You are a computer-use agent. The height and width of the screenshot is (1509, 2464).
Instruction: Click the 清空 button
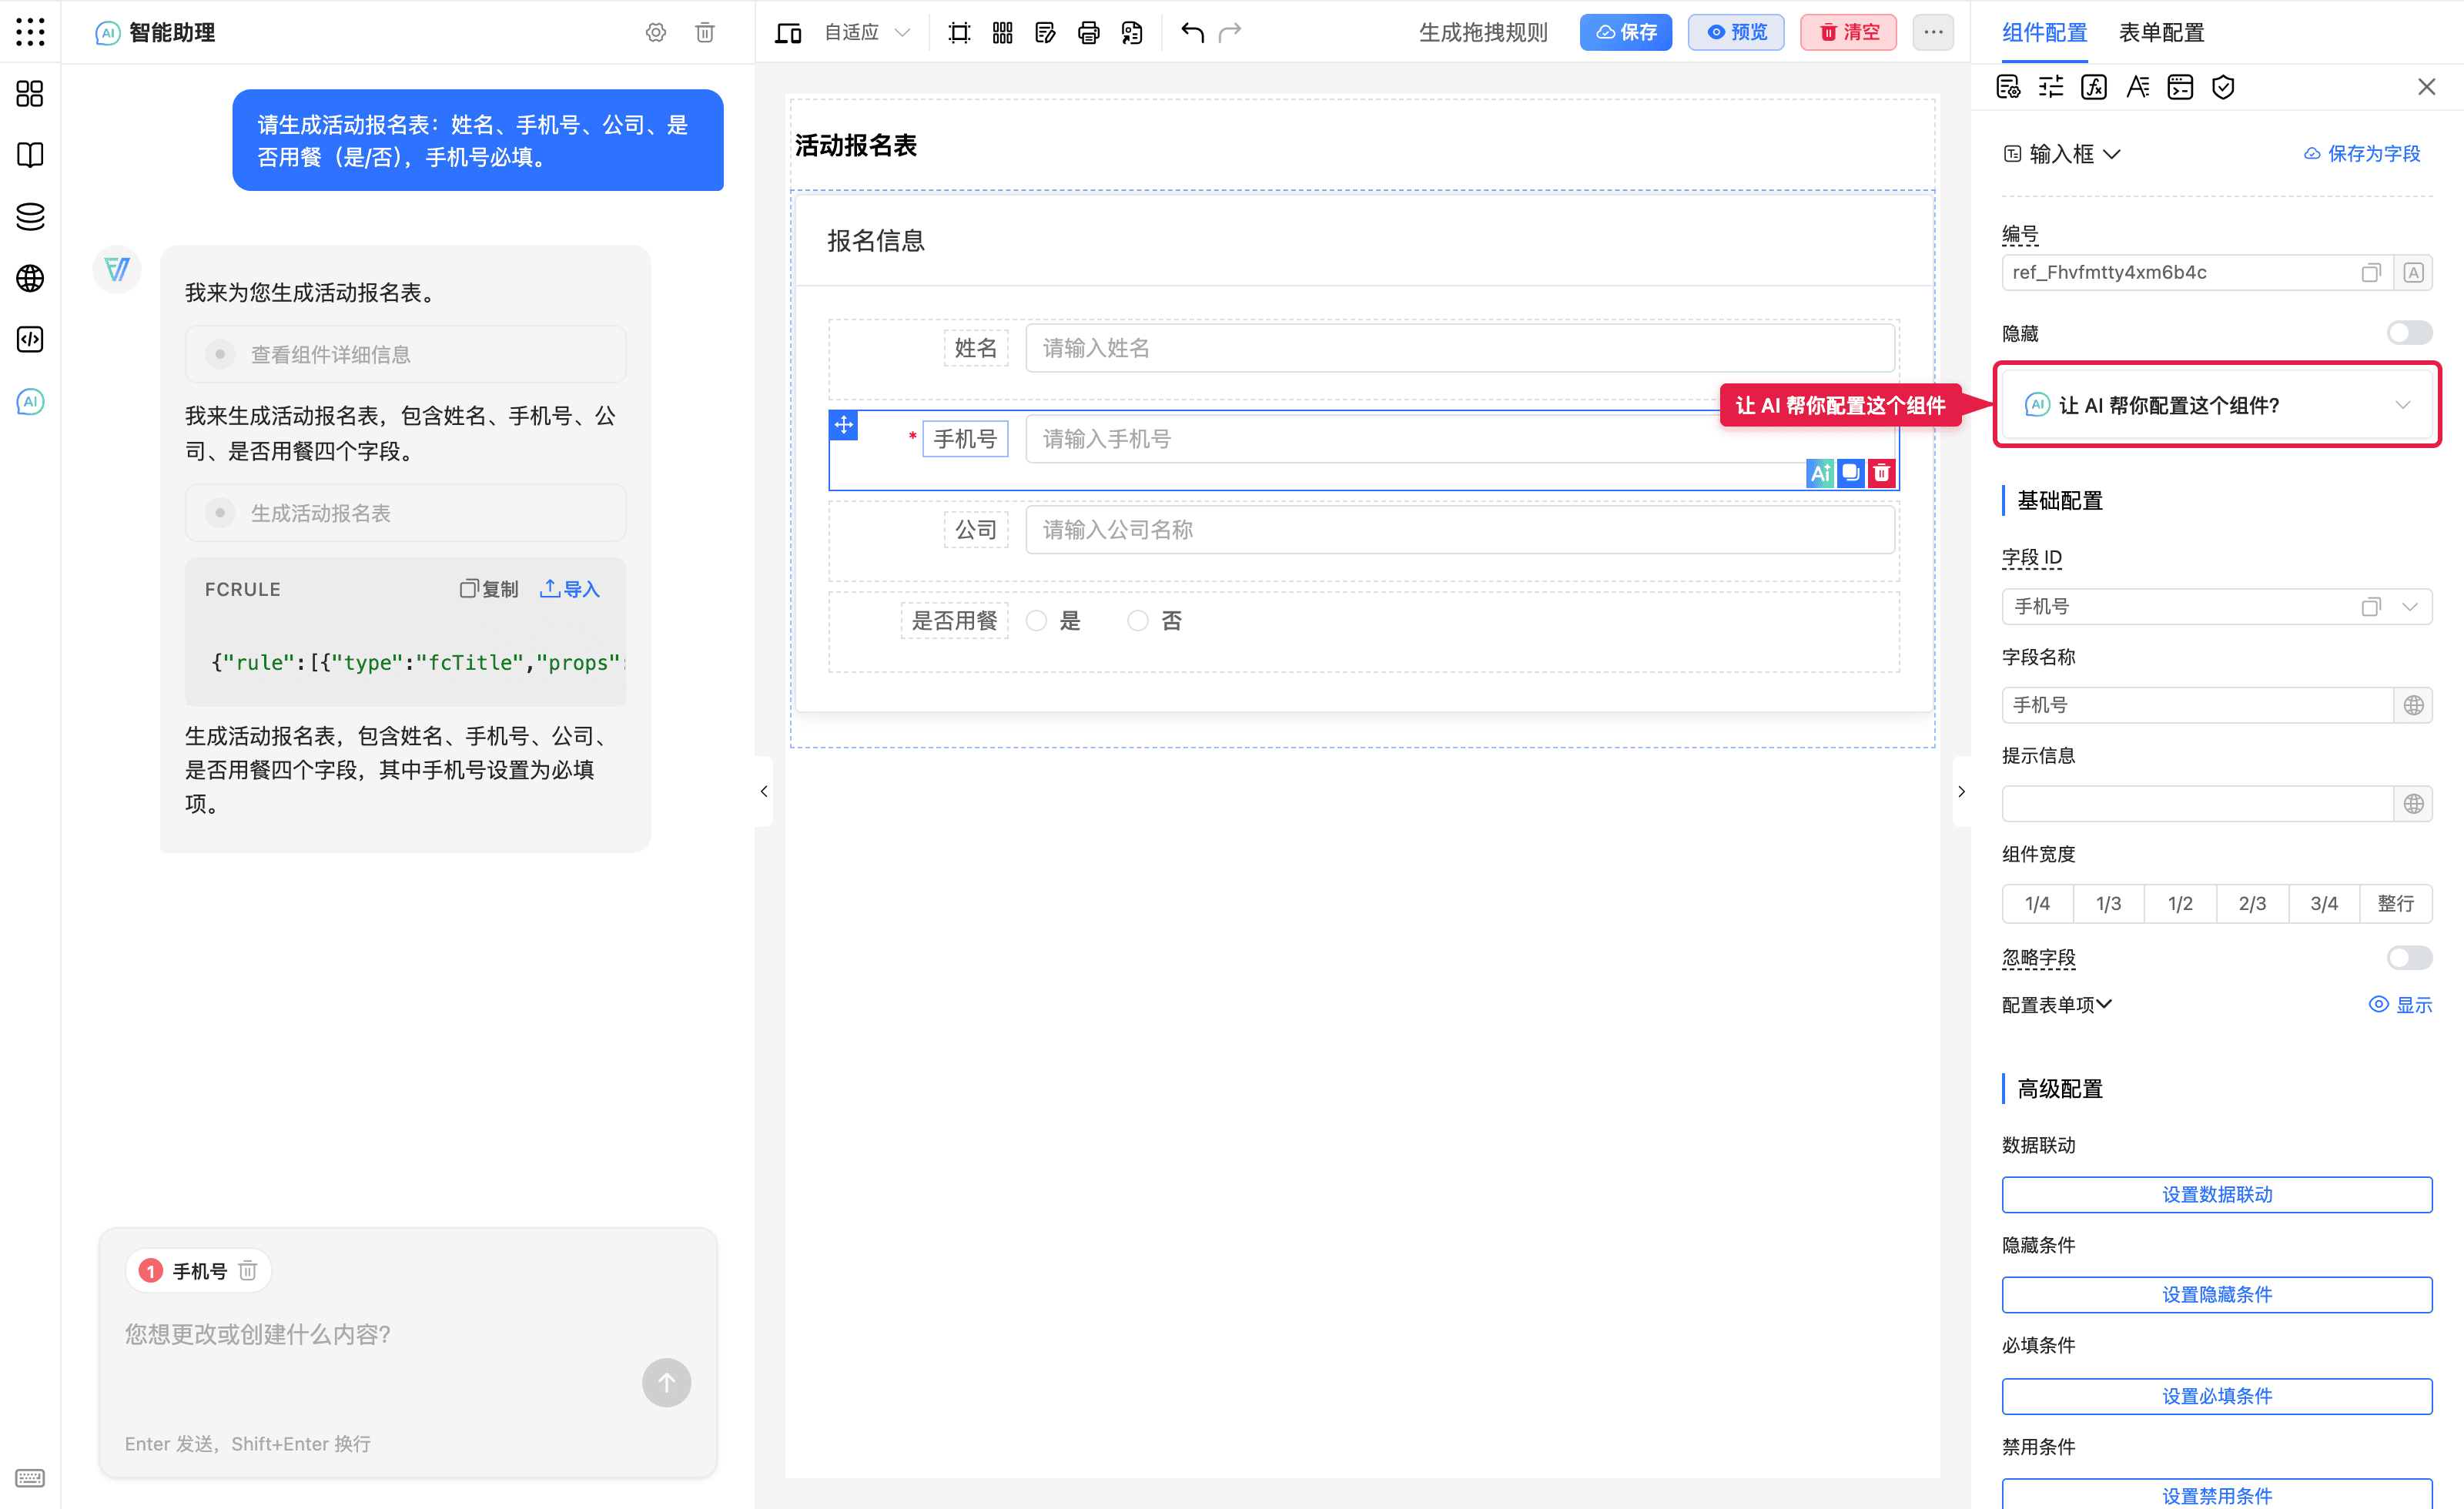pos(1848,32)
